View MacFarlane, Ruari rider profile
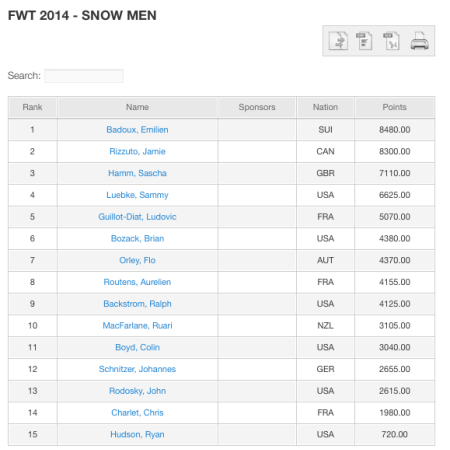Image resolution: width=450 pixels, height=450 pixels. point(137,325)
